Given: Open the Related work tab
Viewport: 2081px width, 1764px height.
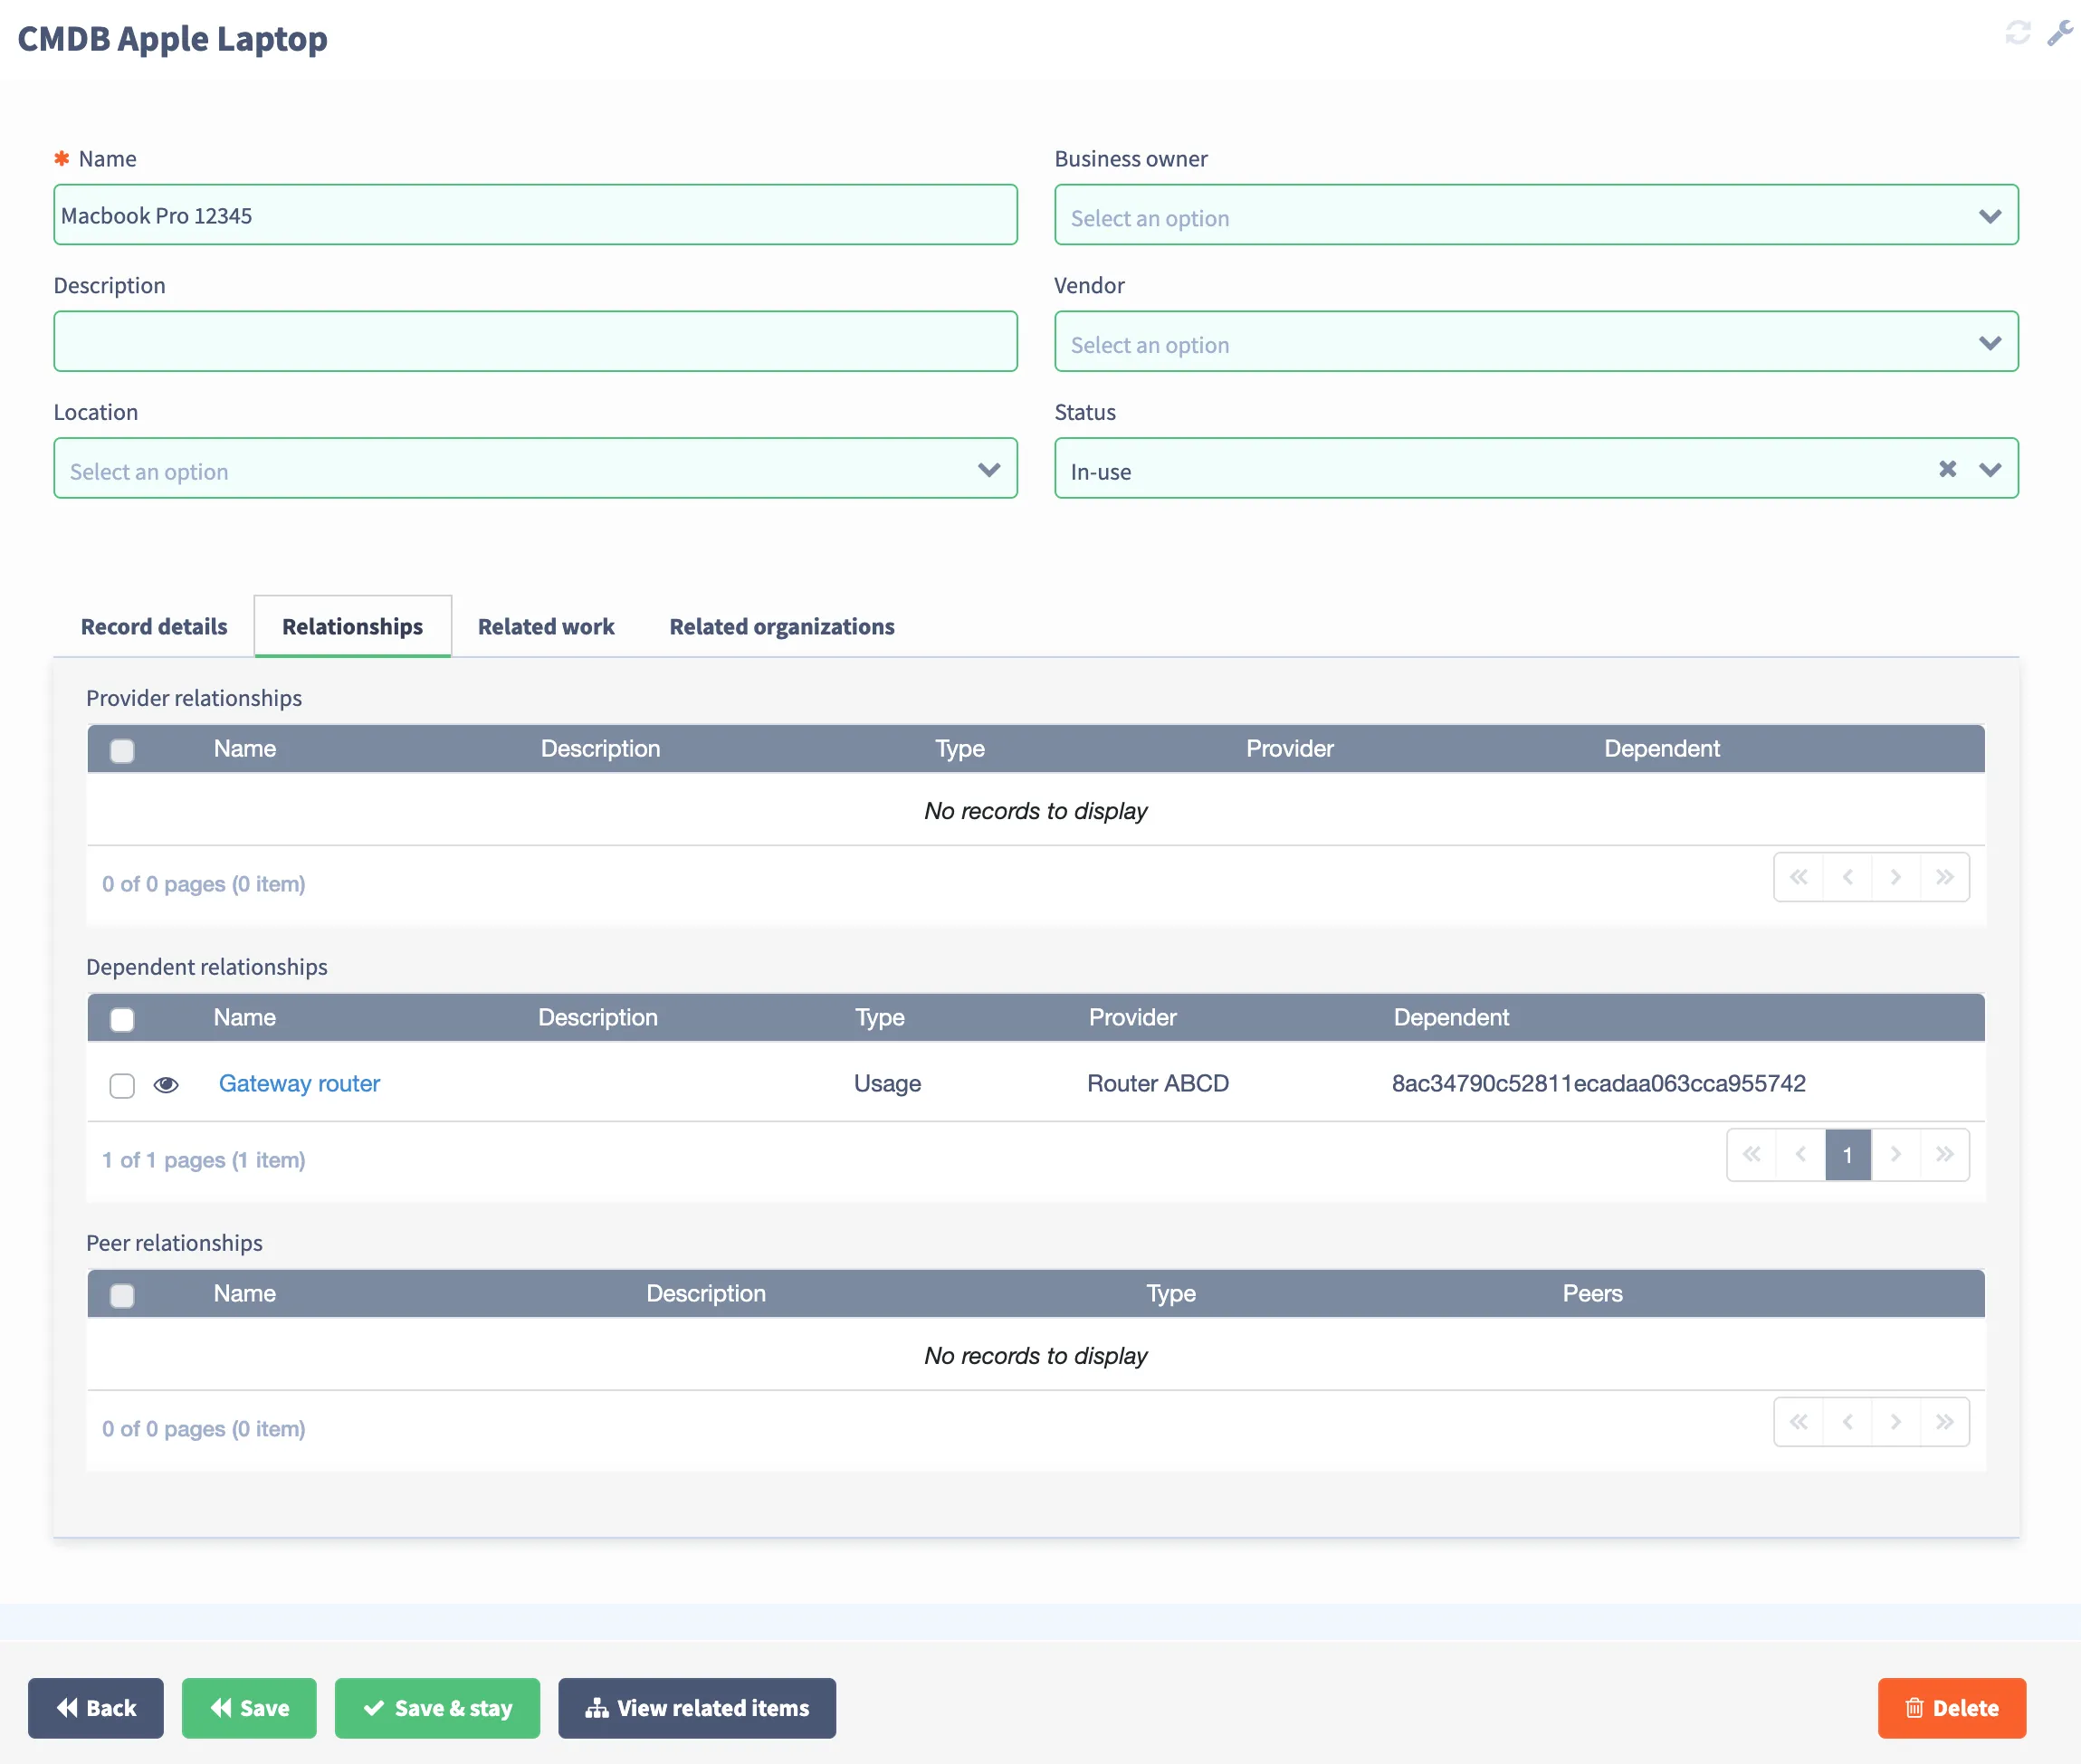Looking at the screenshot, I should [546, 626].
